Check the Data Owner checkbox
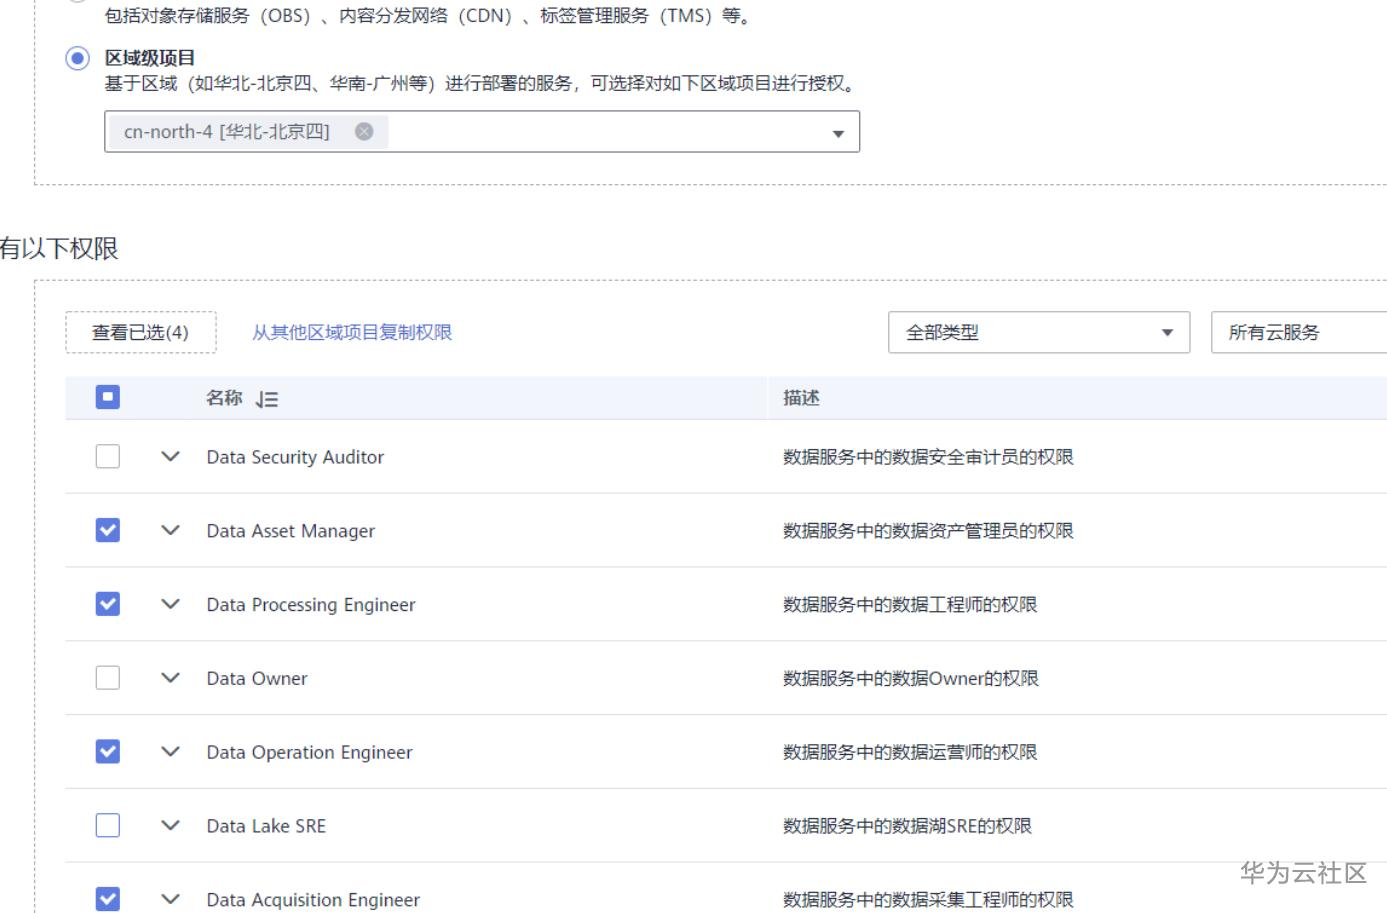Screen dimensions: 1387x913 (108, 678)
